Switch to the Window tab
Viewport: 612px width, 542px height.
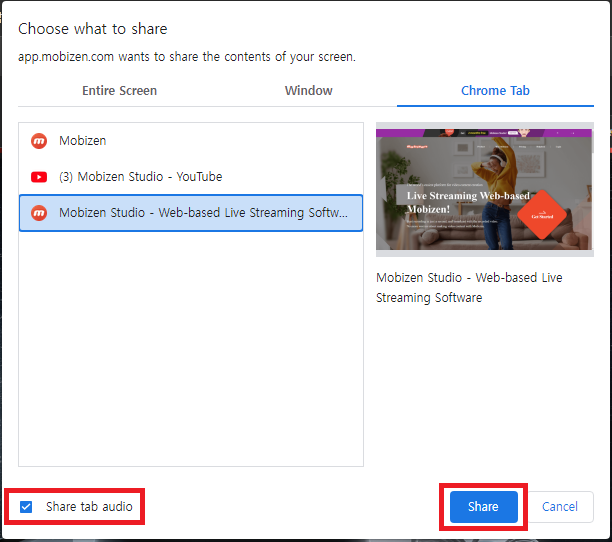click(x=308, y=91)
